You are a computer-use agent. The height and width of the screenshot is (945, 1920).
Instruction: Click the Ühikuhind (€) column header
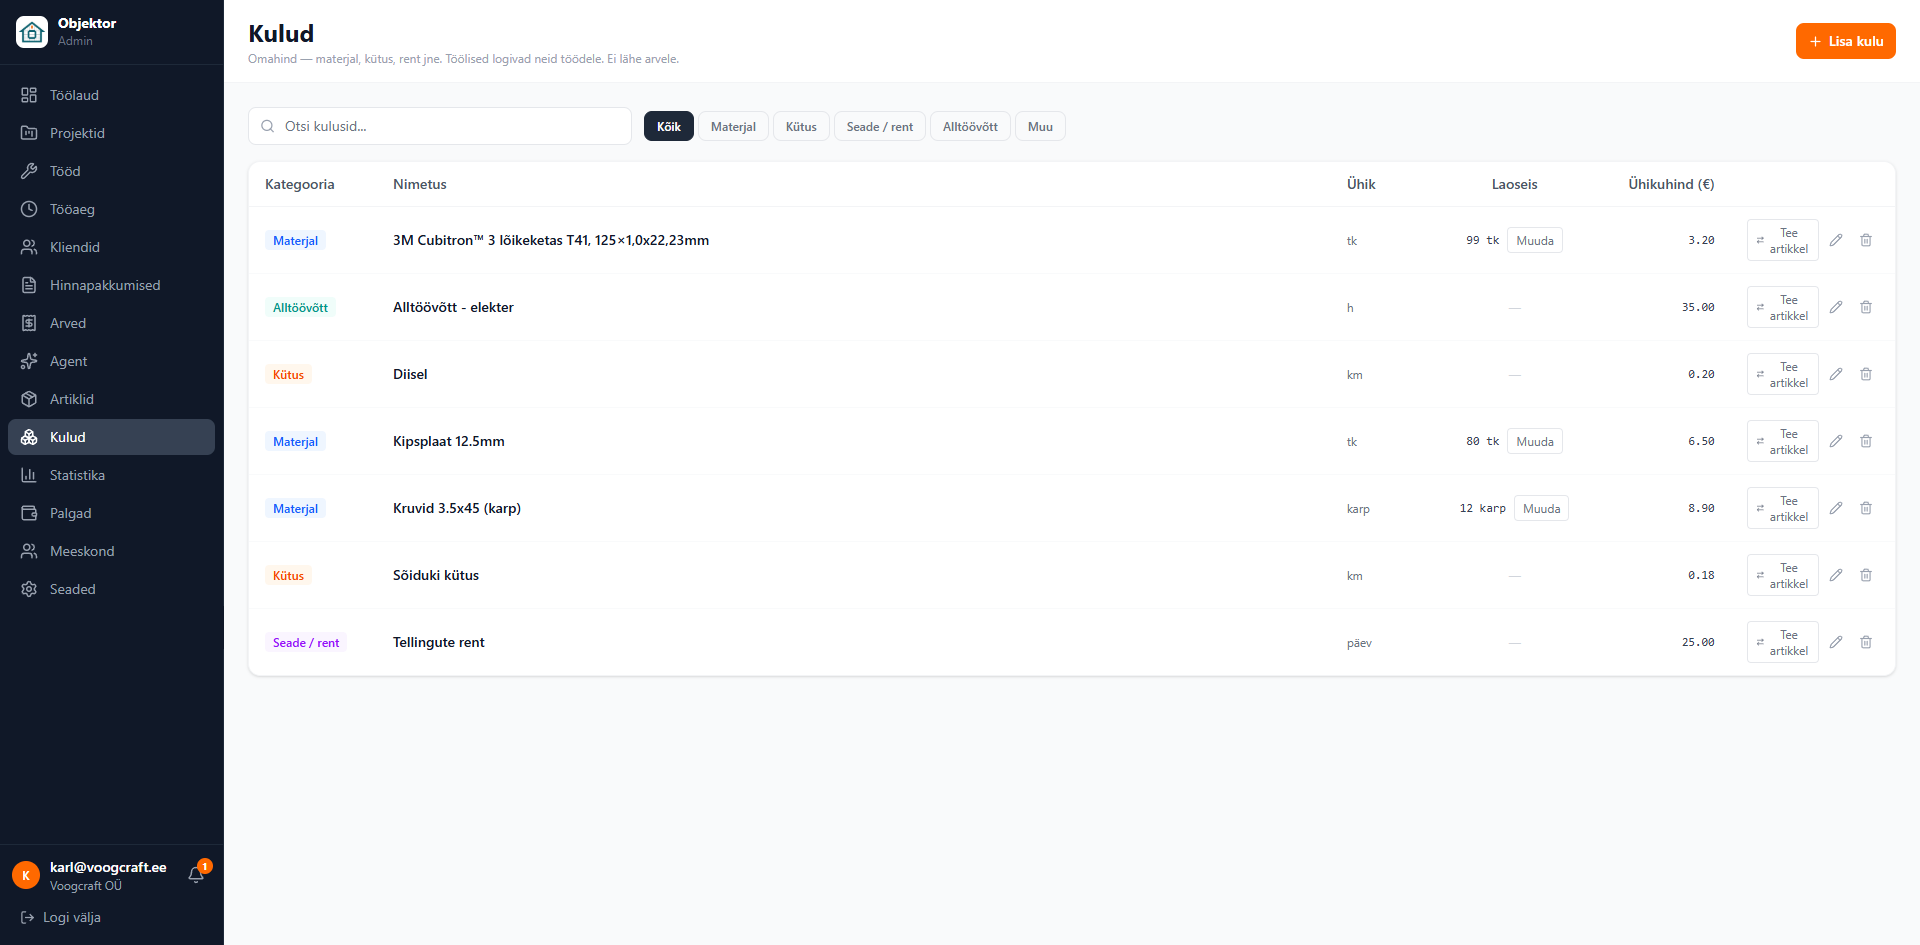pos(1671,184)
